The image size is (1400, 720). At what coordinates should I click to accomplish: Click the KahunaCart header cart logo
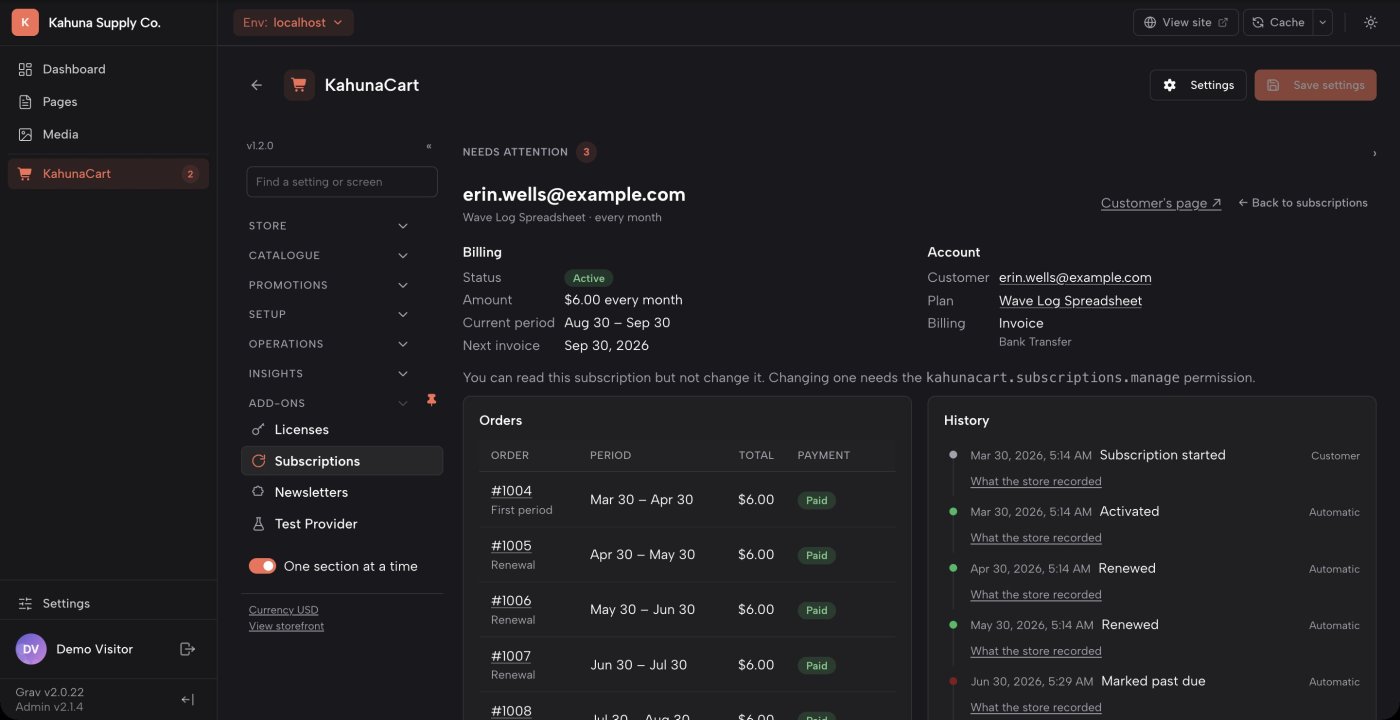point(299,85)
